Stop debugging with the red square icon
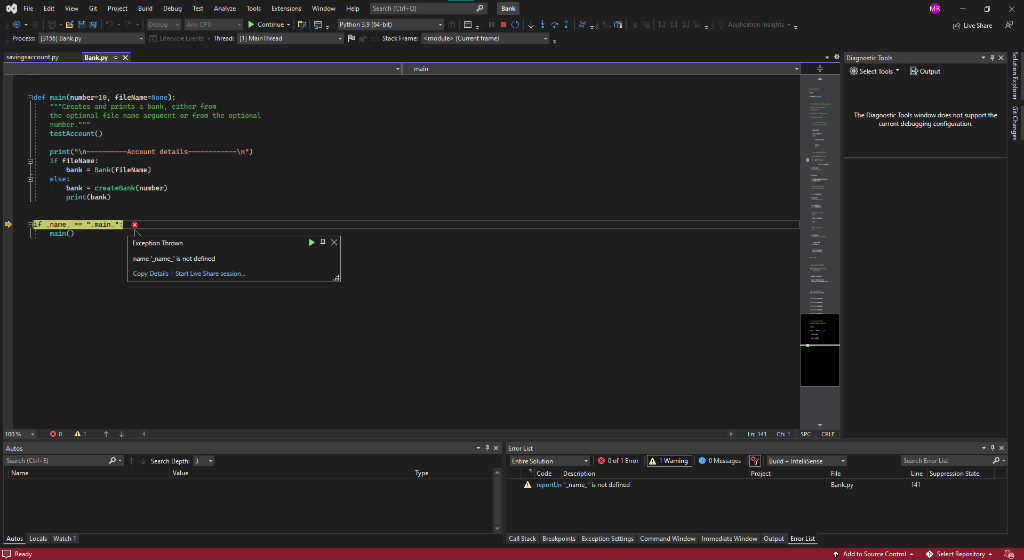The image size is (1024, 560). pyautogui.click(x=503, y=25)
